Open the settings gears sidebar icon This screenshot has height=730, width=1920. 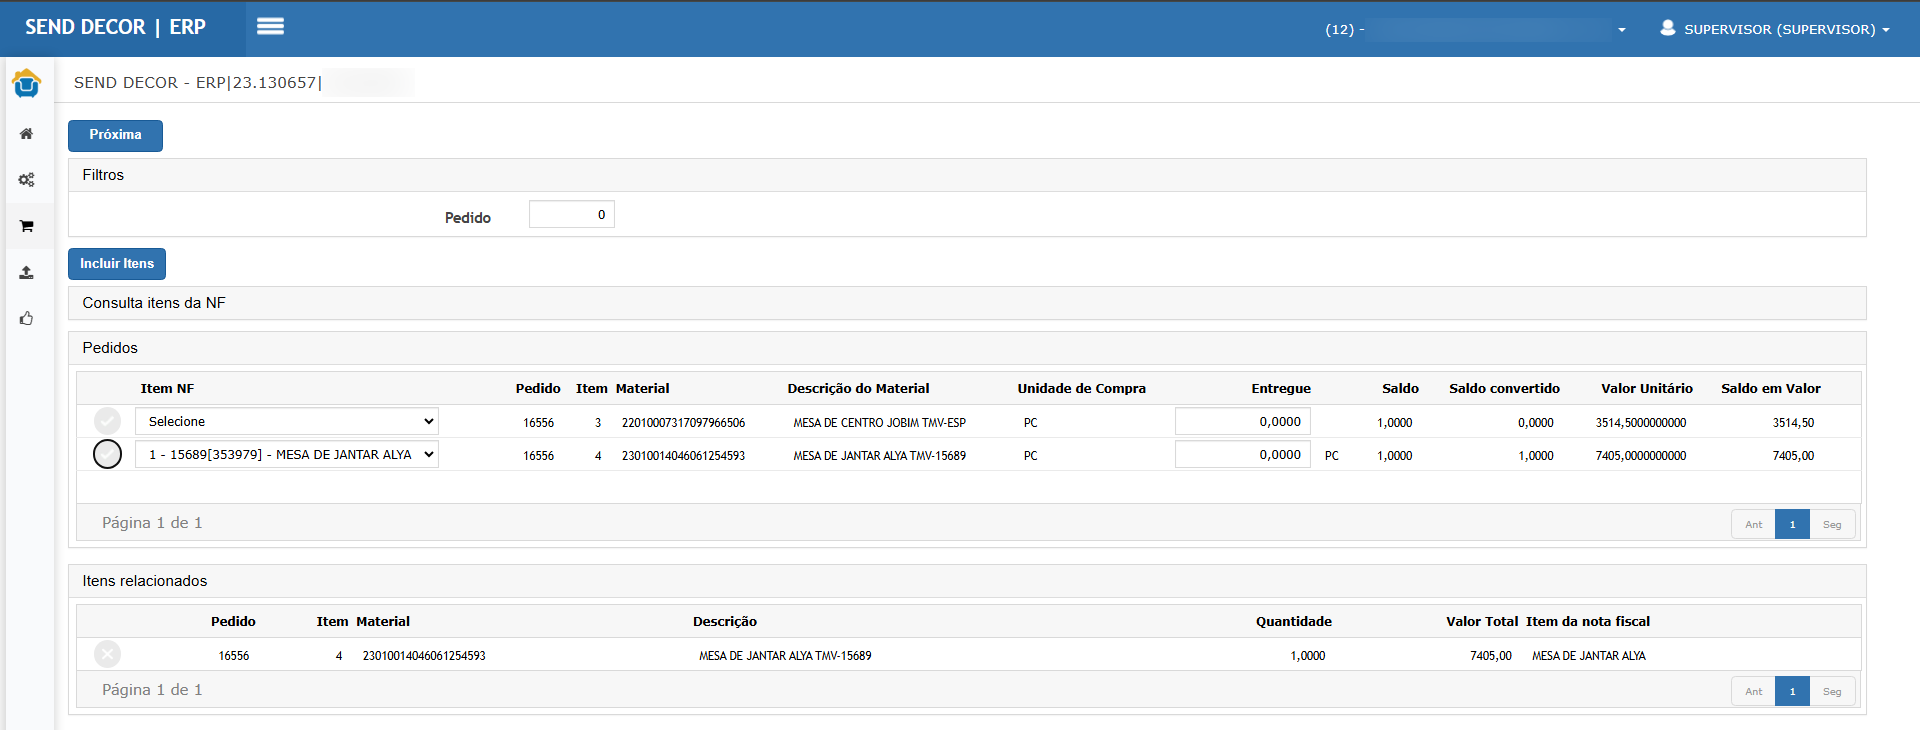tap(26, 180)
